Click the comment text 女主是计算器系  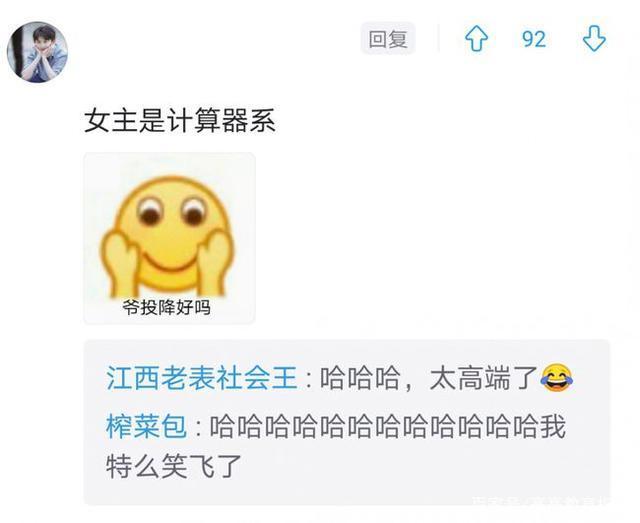180,120
